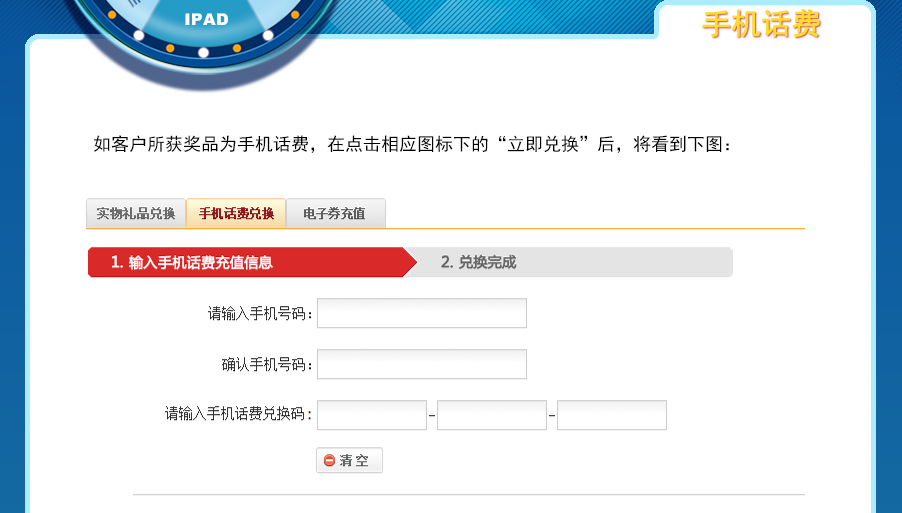Focus the 请输入手机号码 input field
This screenshot has width=902, height=513.
click(421, 313)
